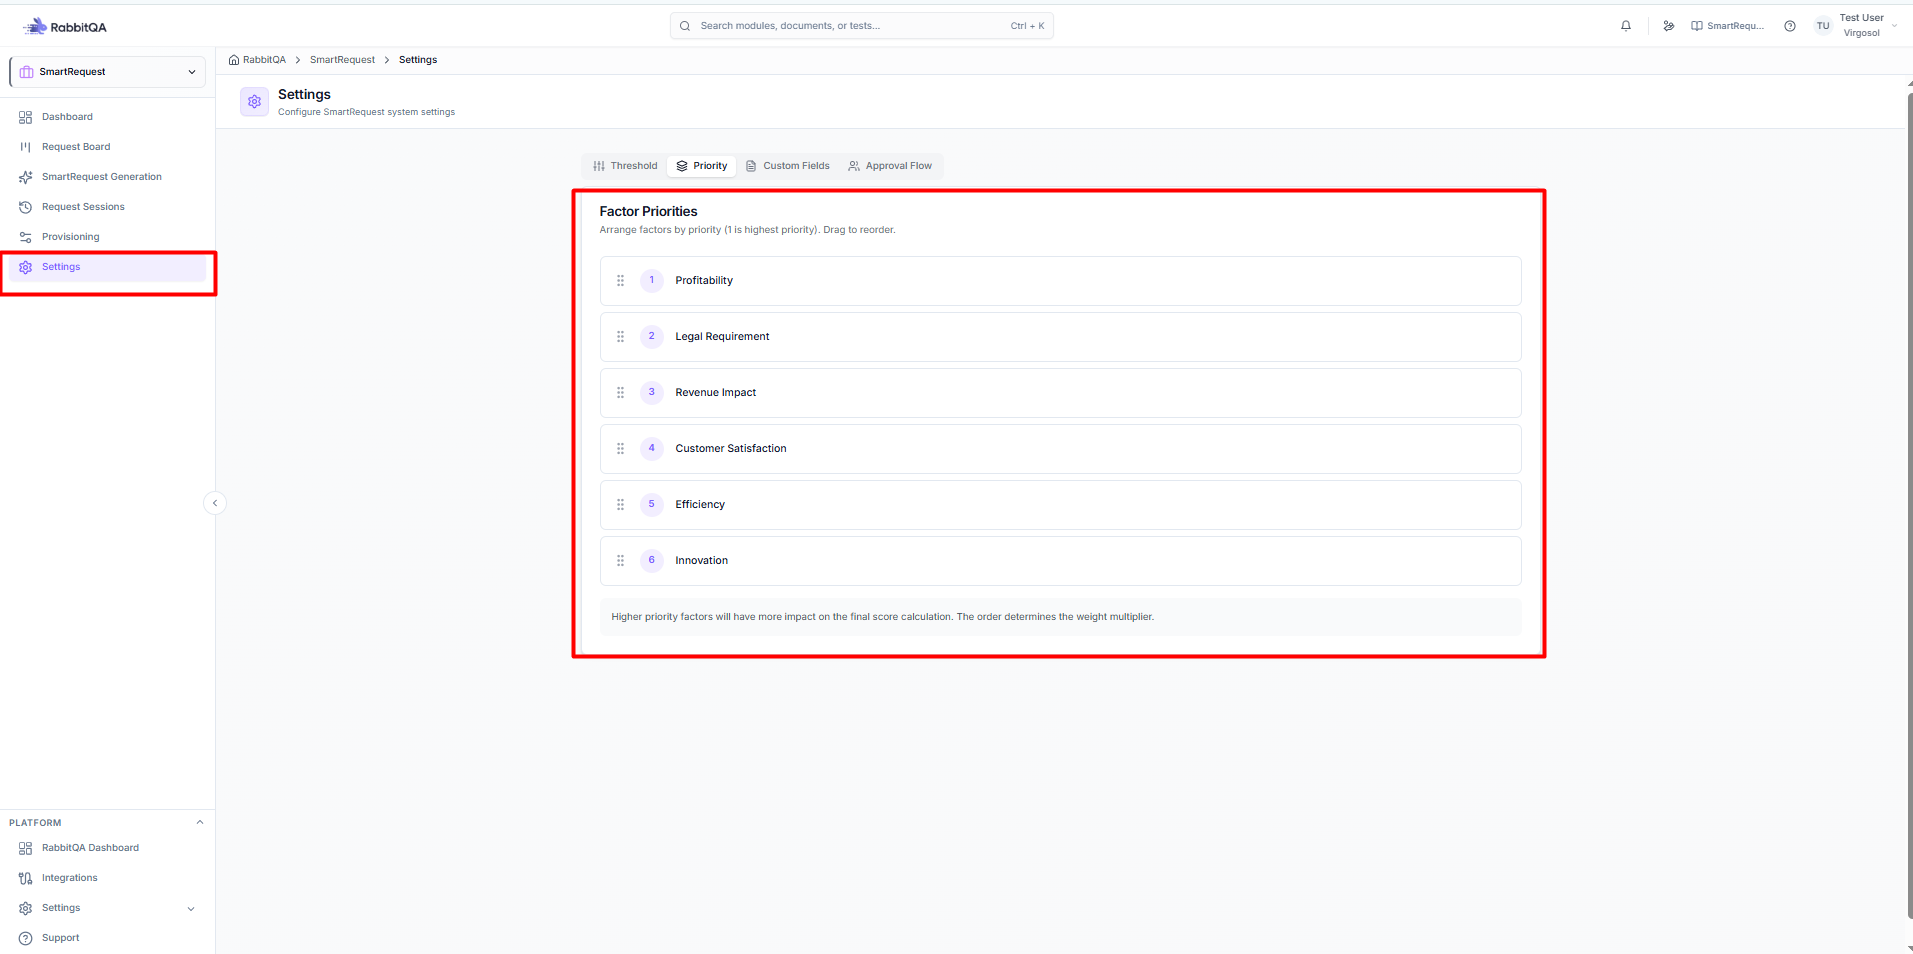Click the TU user avatar
This screenshot has width=1913, height=954.
coord(1823,26)
